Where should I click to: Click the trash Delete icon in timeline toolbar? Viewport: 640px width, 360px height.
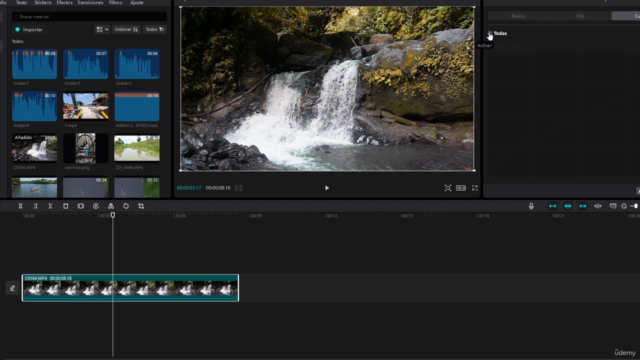(66, 206)
